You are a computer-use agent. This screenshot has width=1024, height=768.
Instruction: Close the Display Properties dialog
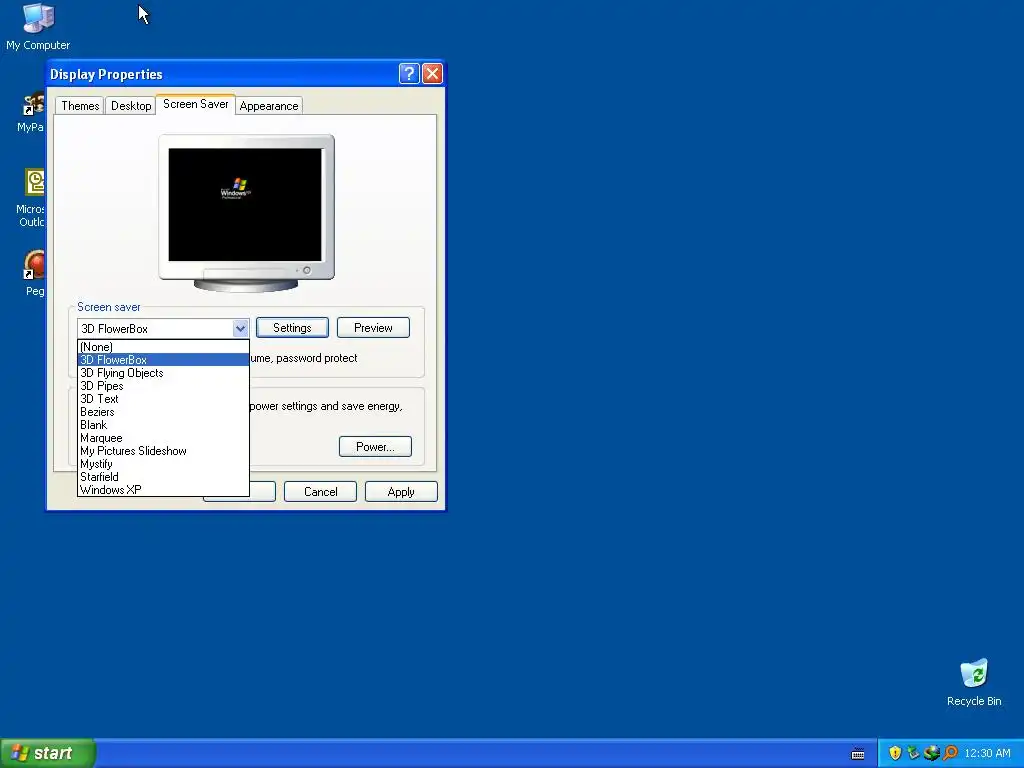coord(432,74)
